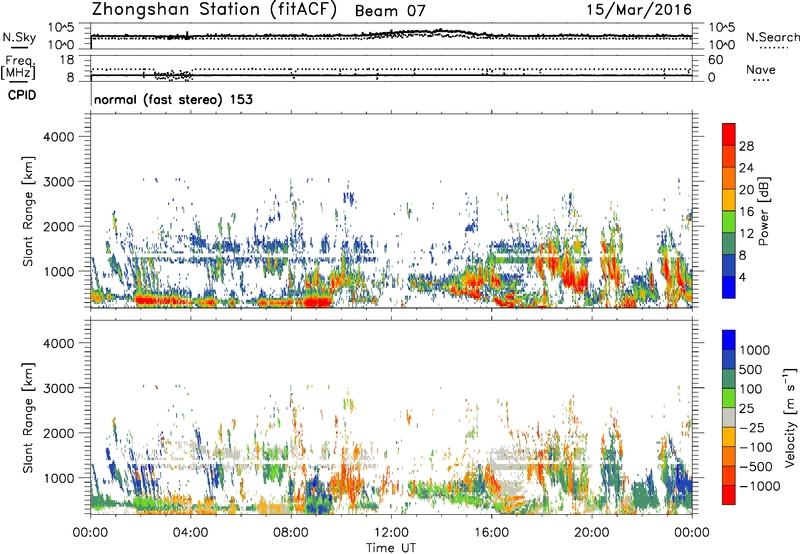This screenshot has height=554, width=800.
Task: Click the 'Velocity [m s-1]' colorbar label
Action: (790, 417)
